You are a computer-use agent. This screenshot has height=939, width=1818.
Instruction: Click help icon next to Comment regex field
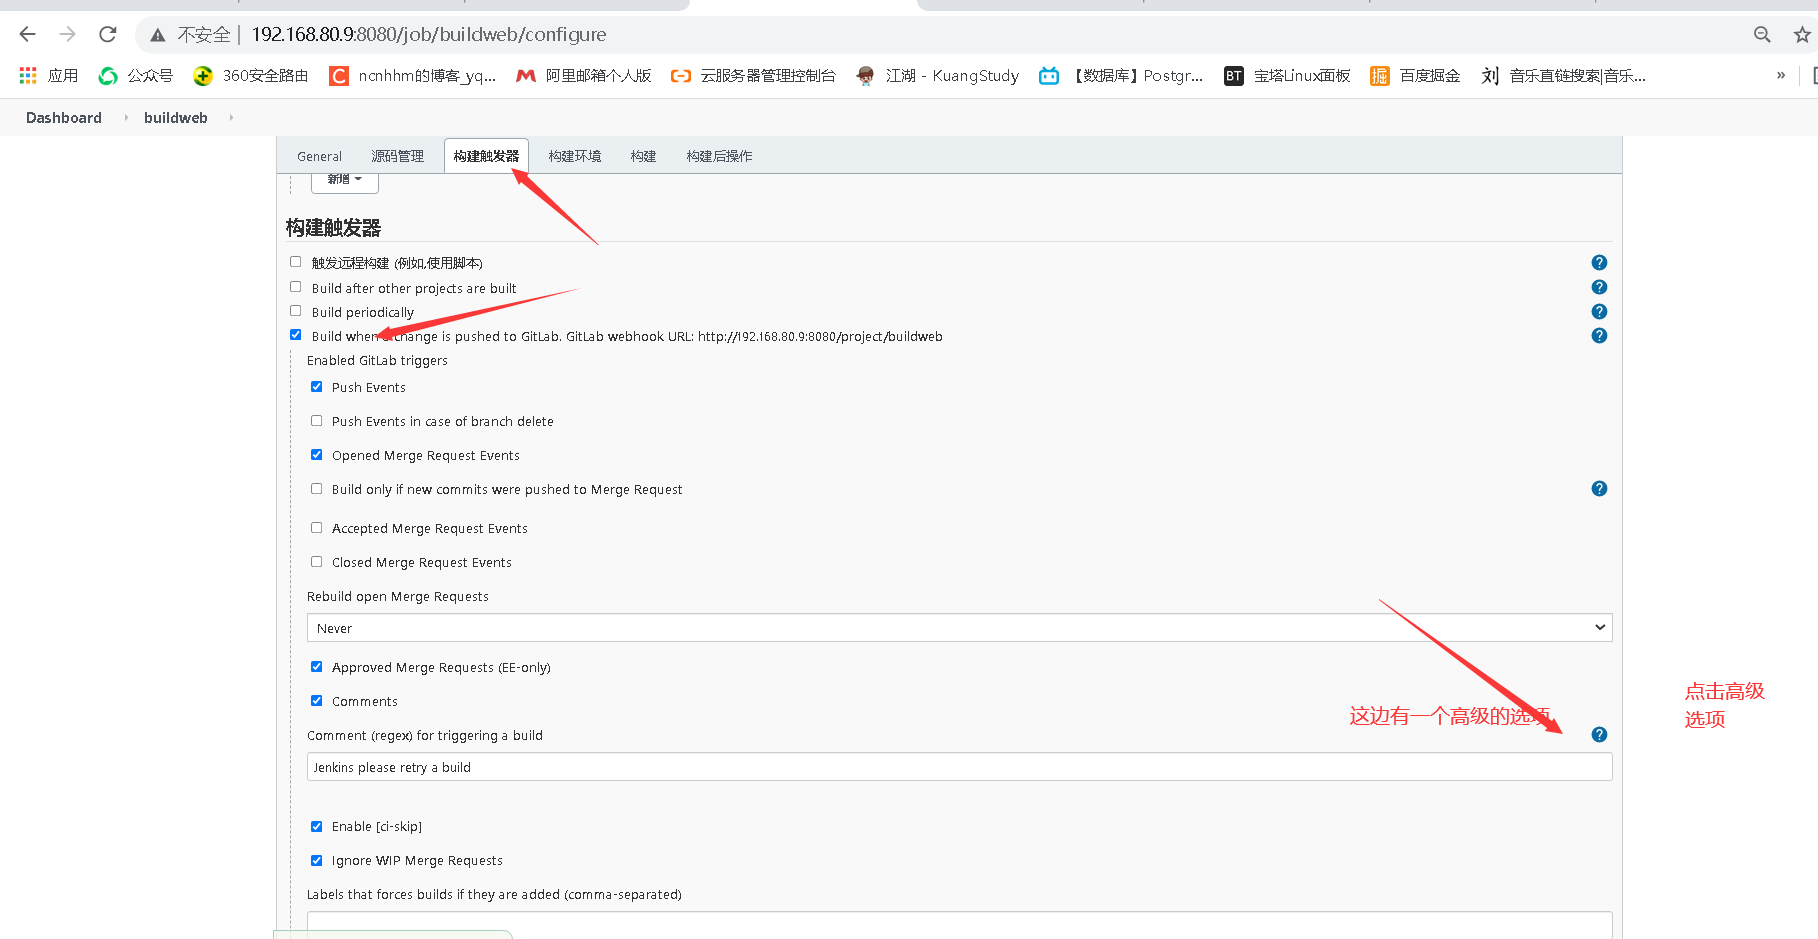[1598, 733]
